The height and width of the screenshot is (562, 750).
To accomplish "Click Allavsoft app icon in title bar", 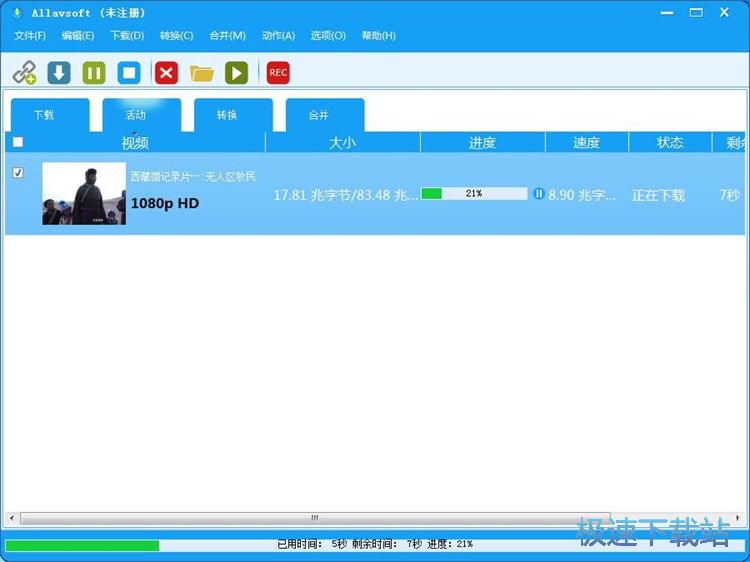I will (x=17, y=13).
